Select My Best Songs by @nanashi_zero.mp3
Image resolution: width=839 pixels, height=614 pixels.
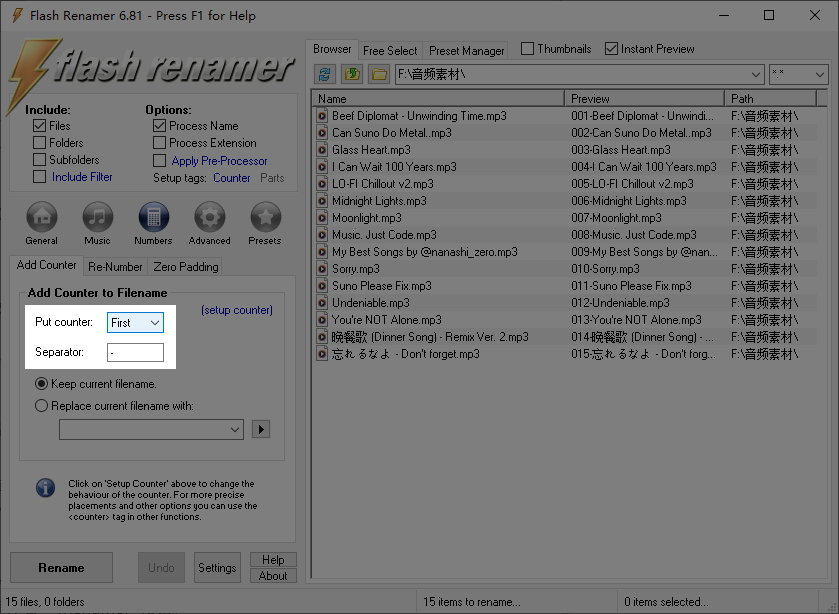tap(425, 252)
